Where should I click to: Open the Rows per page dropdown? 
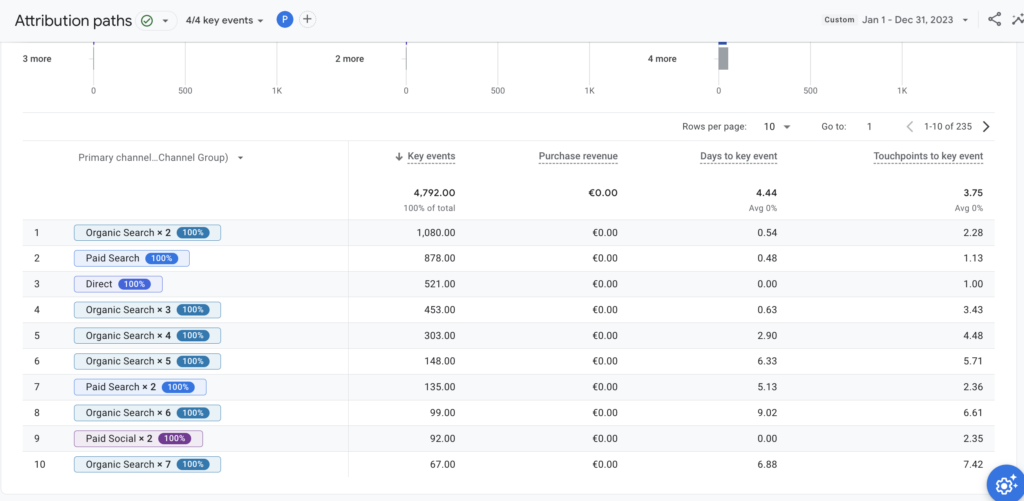pyautogui.click(x=777, y=127)
